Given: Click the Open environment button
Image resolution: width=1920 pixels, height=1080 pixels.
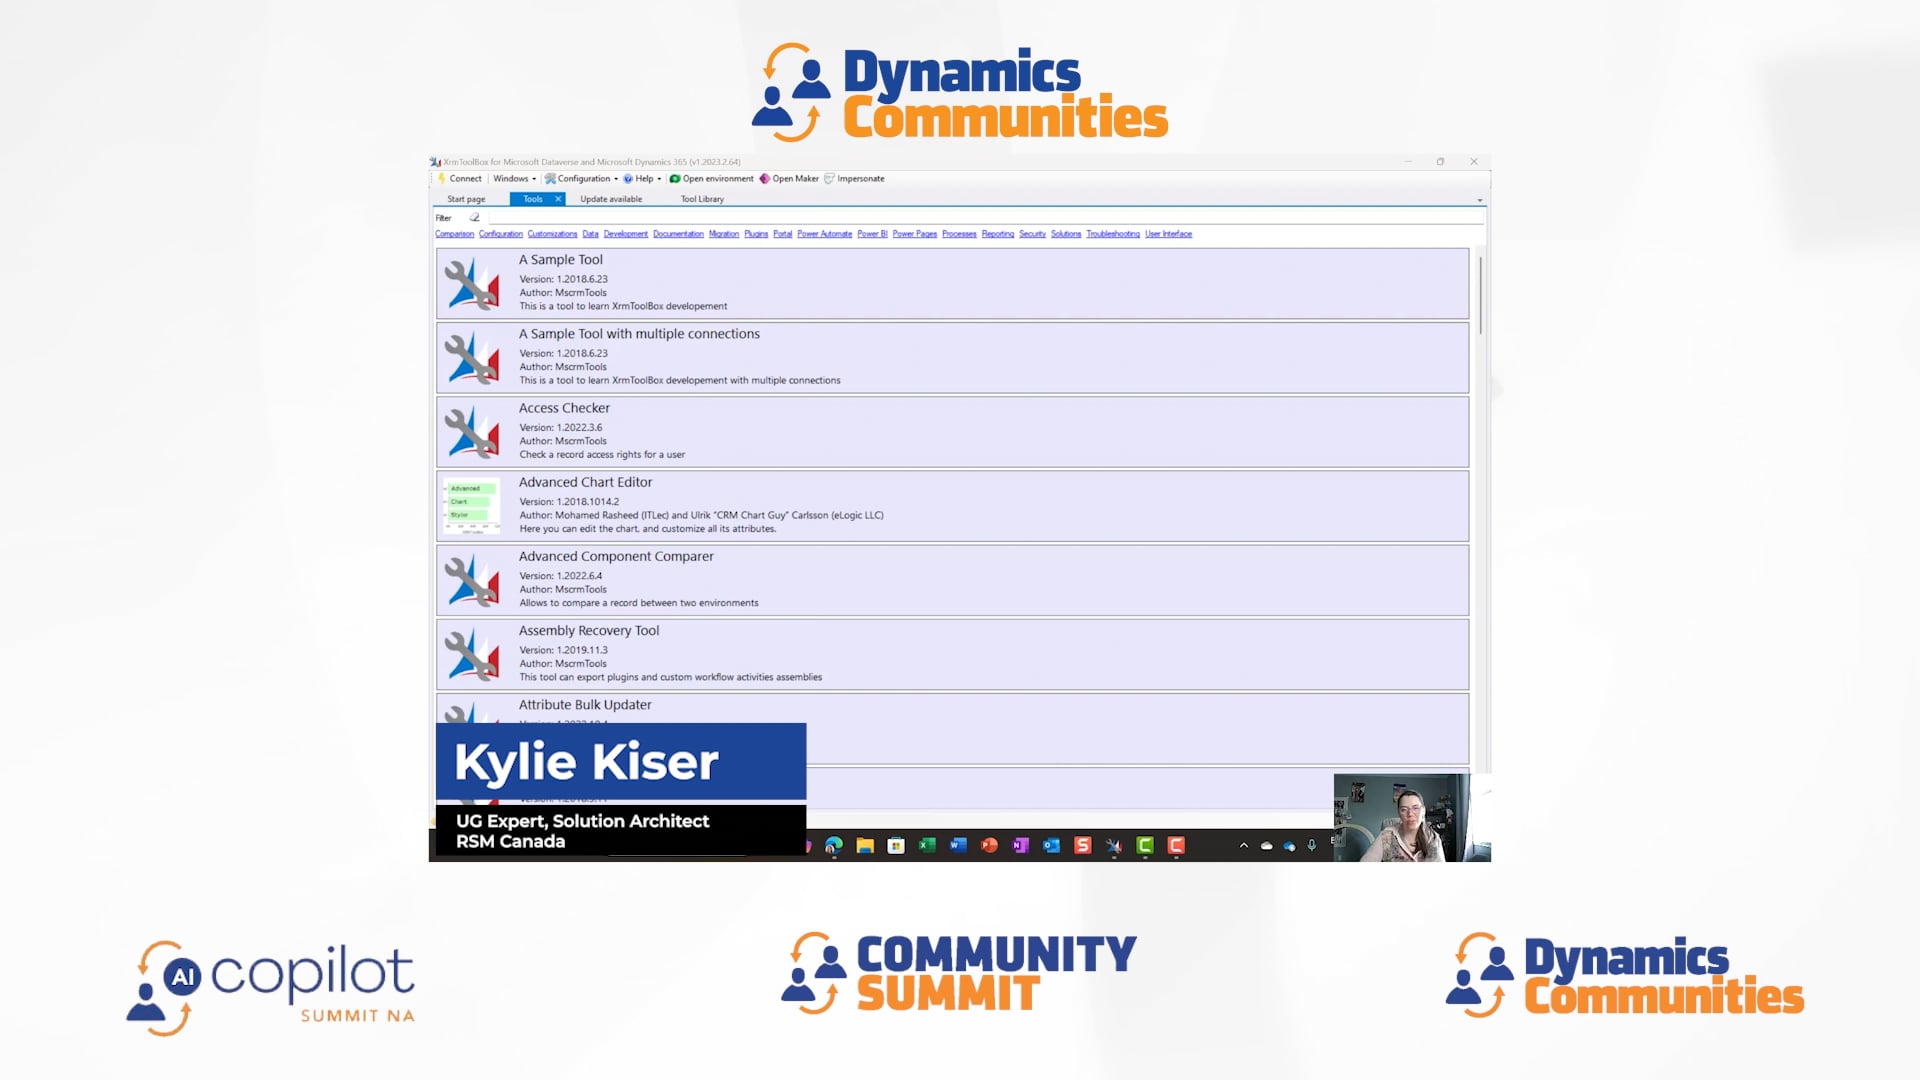Looking at the screenshot, I should [x=712, y=179].
